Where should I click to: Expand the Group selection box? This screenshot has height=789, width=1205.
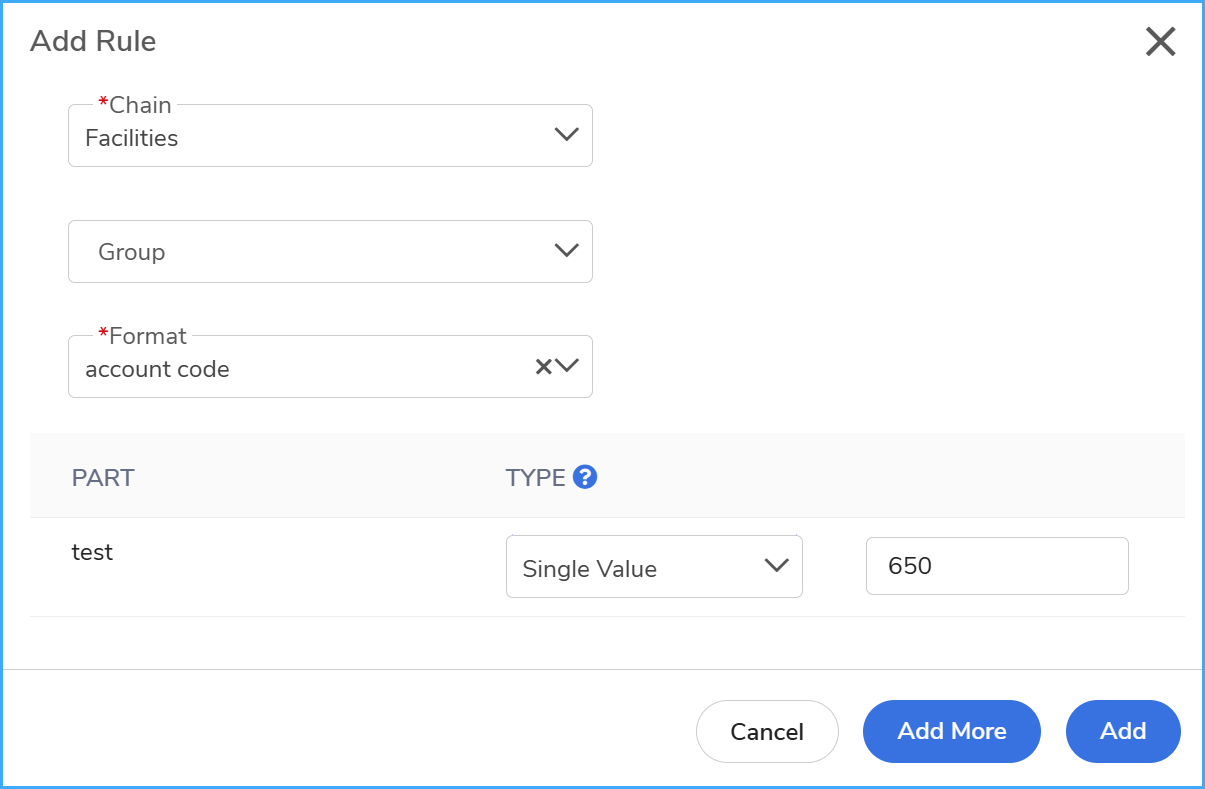tap(300, 252)
